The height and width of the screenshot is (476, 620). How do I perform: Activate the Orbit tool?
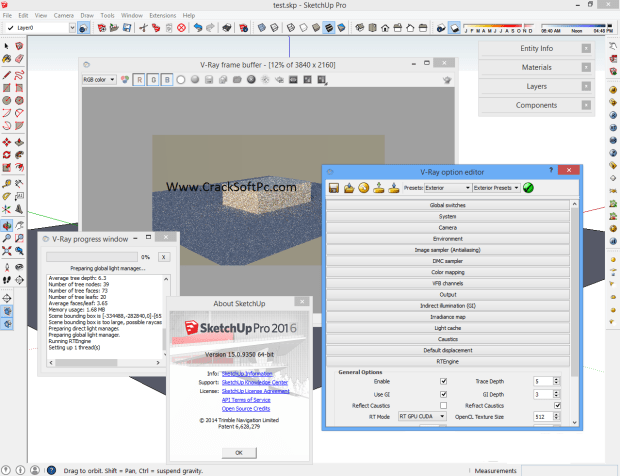tap(6, 225)
